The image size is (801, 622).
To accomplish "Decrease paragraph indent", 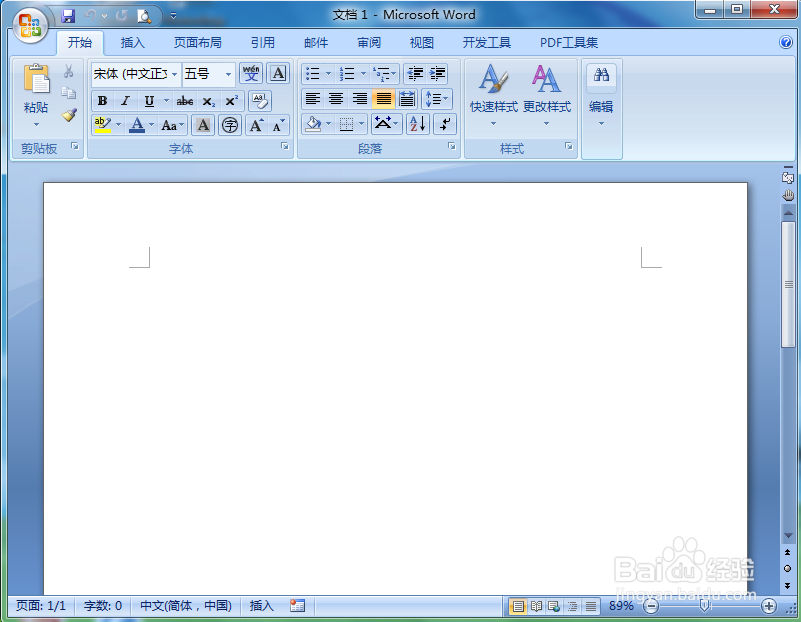I will coord(415,74).
